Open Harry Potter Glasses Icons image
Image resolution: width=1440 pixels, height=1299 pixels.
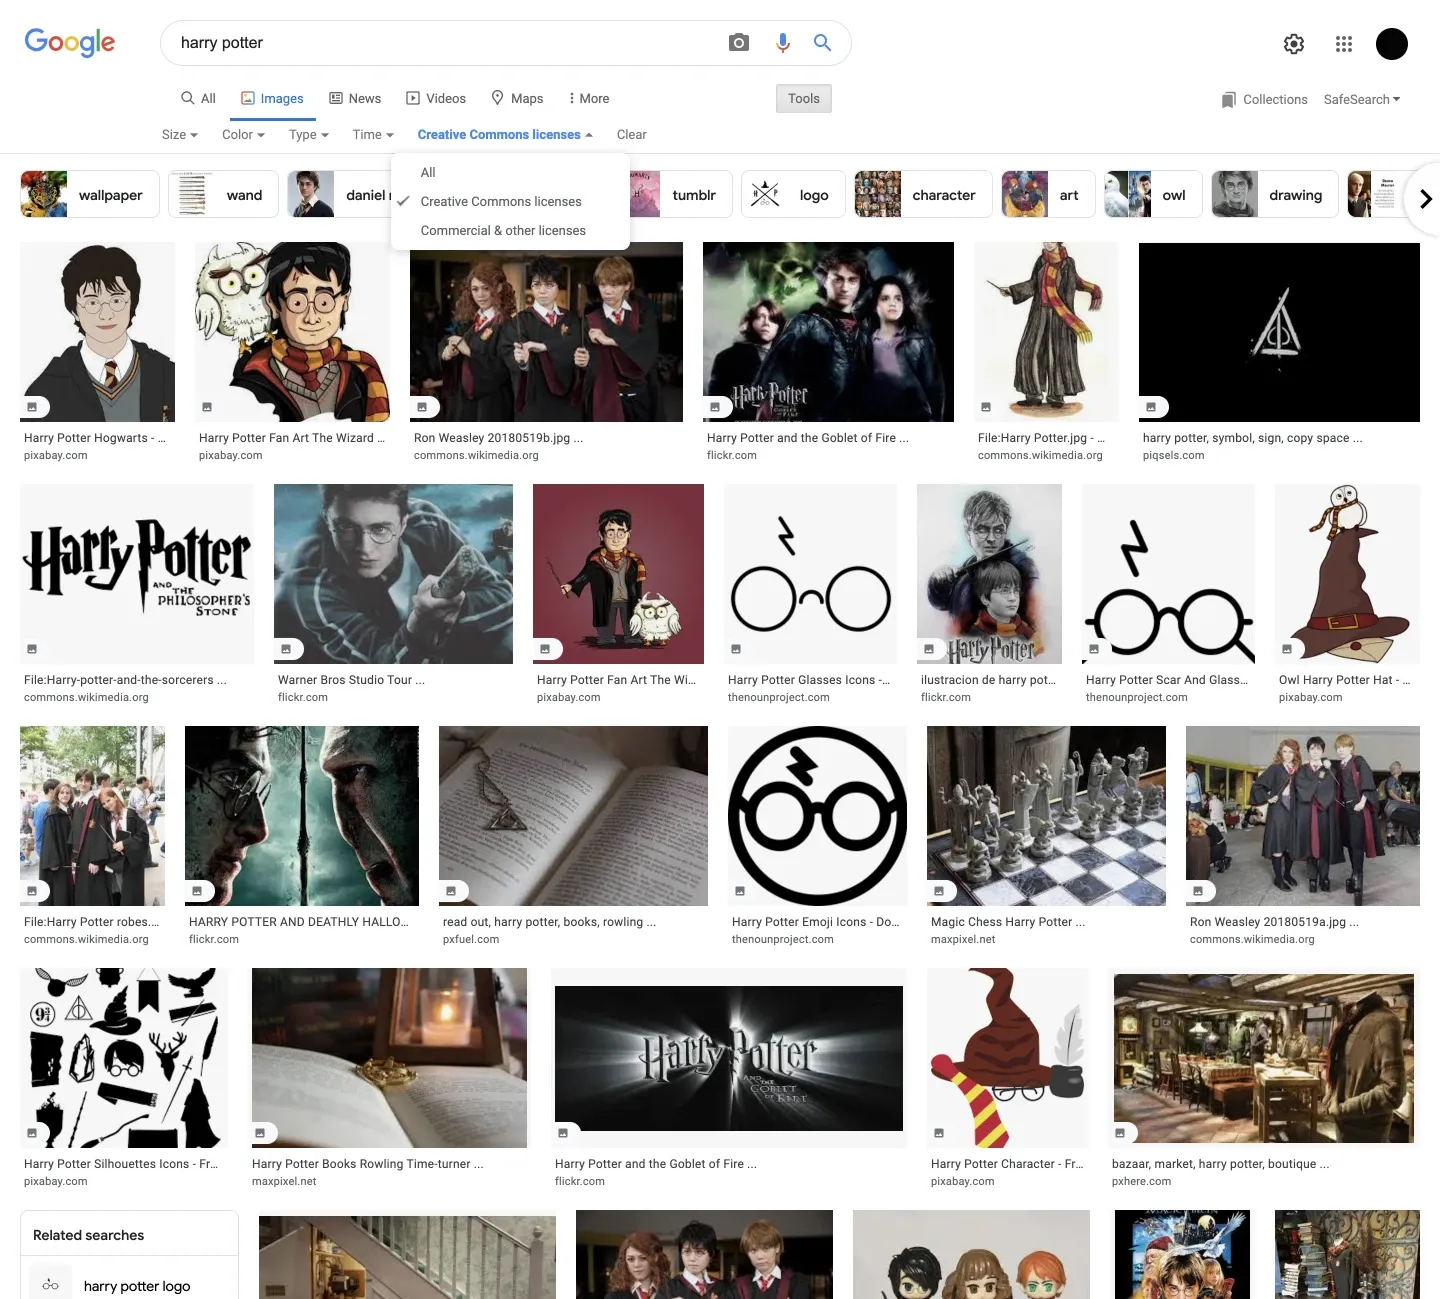(x=810, y=573)
